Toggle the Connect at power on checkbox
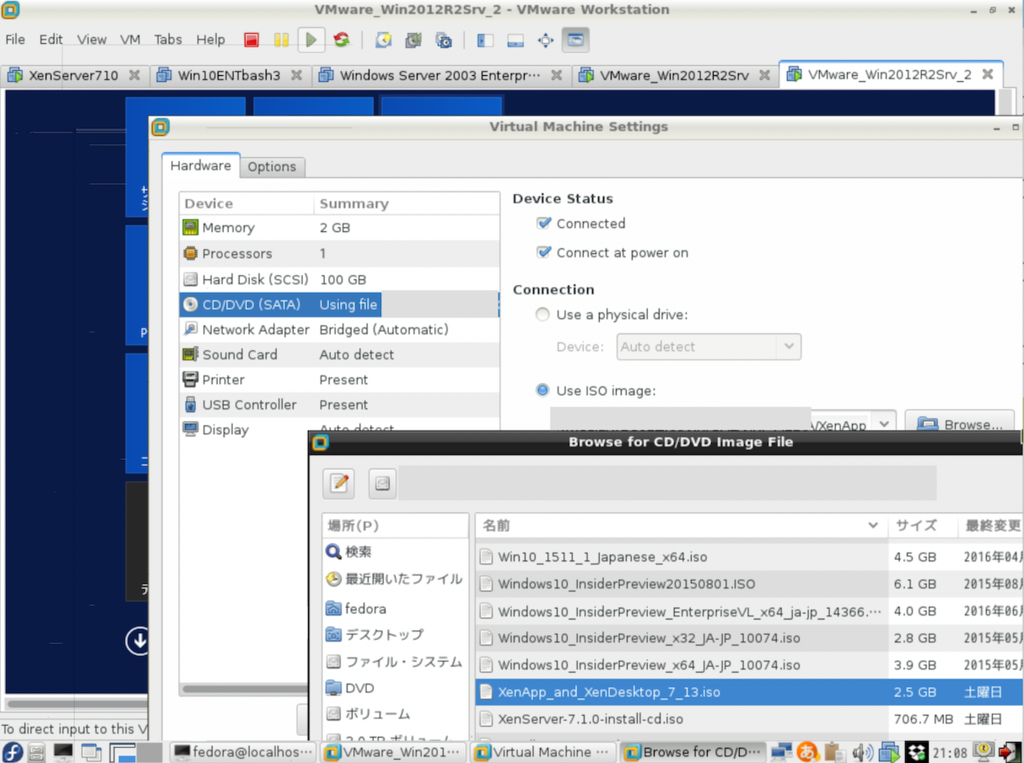 point(543,252)
